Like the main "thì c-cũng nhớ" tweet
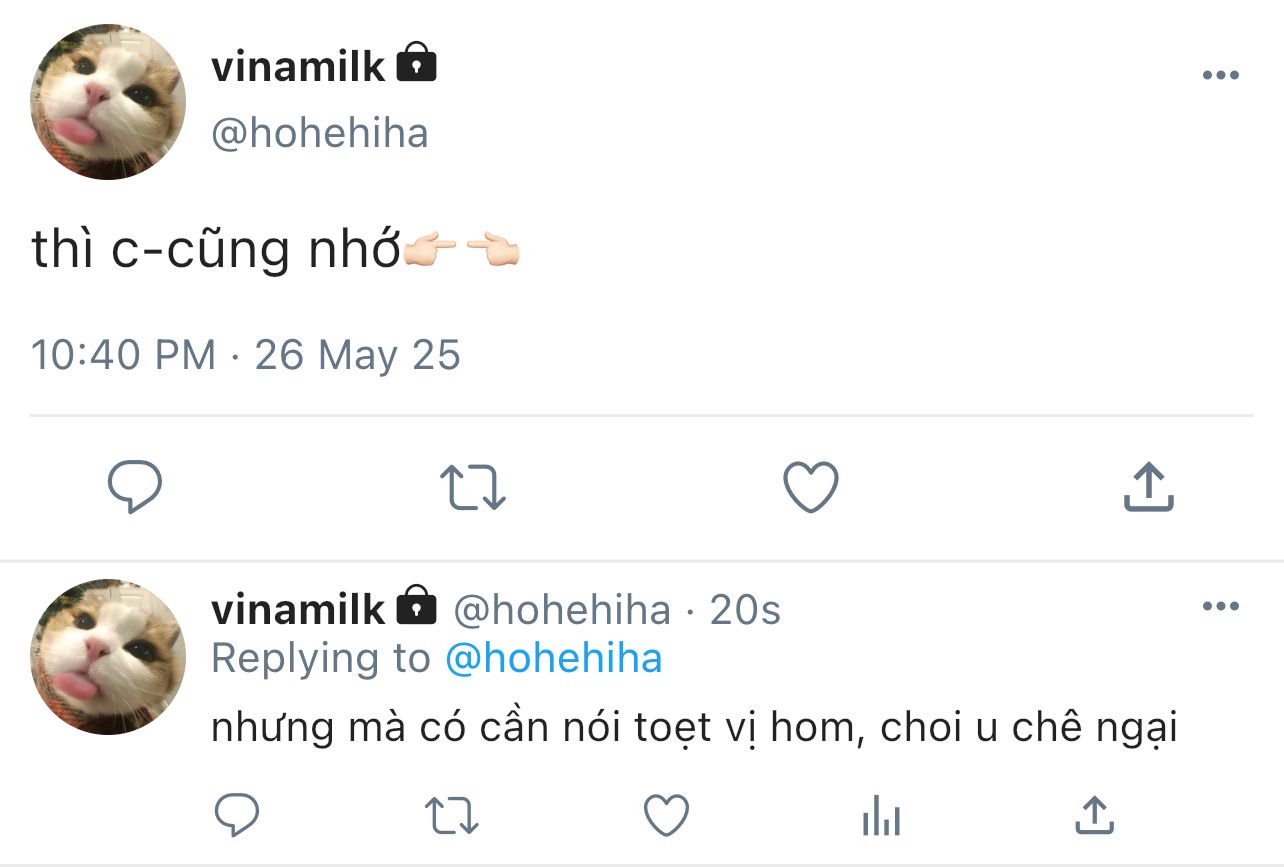Viewport: 1284px width, 867px height. point(810,487)
